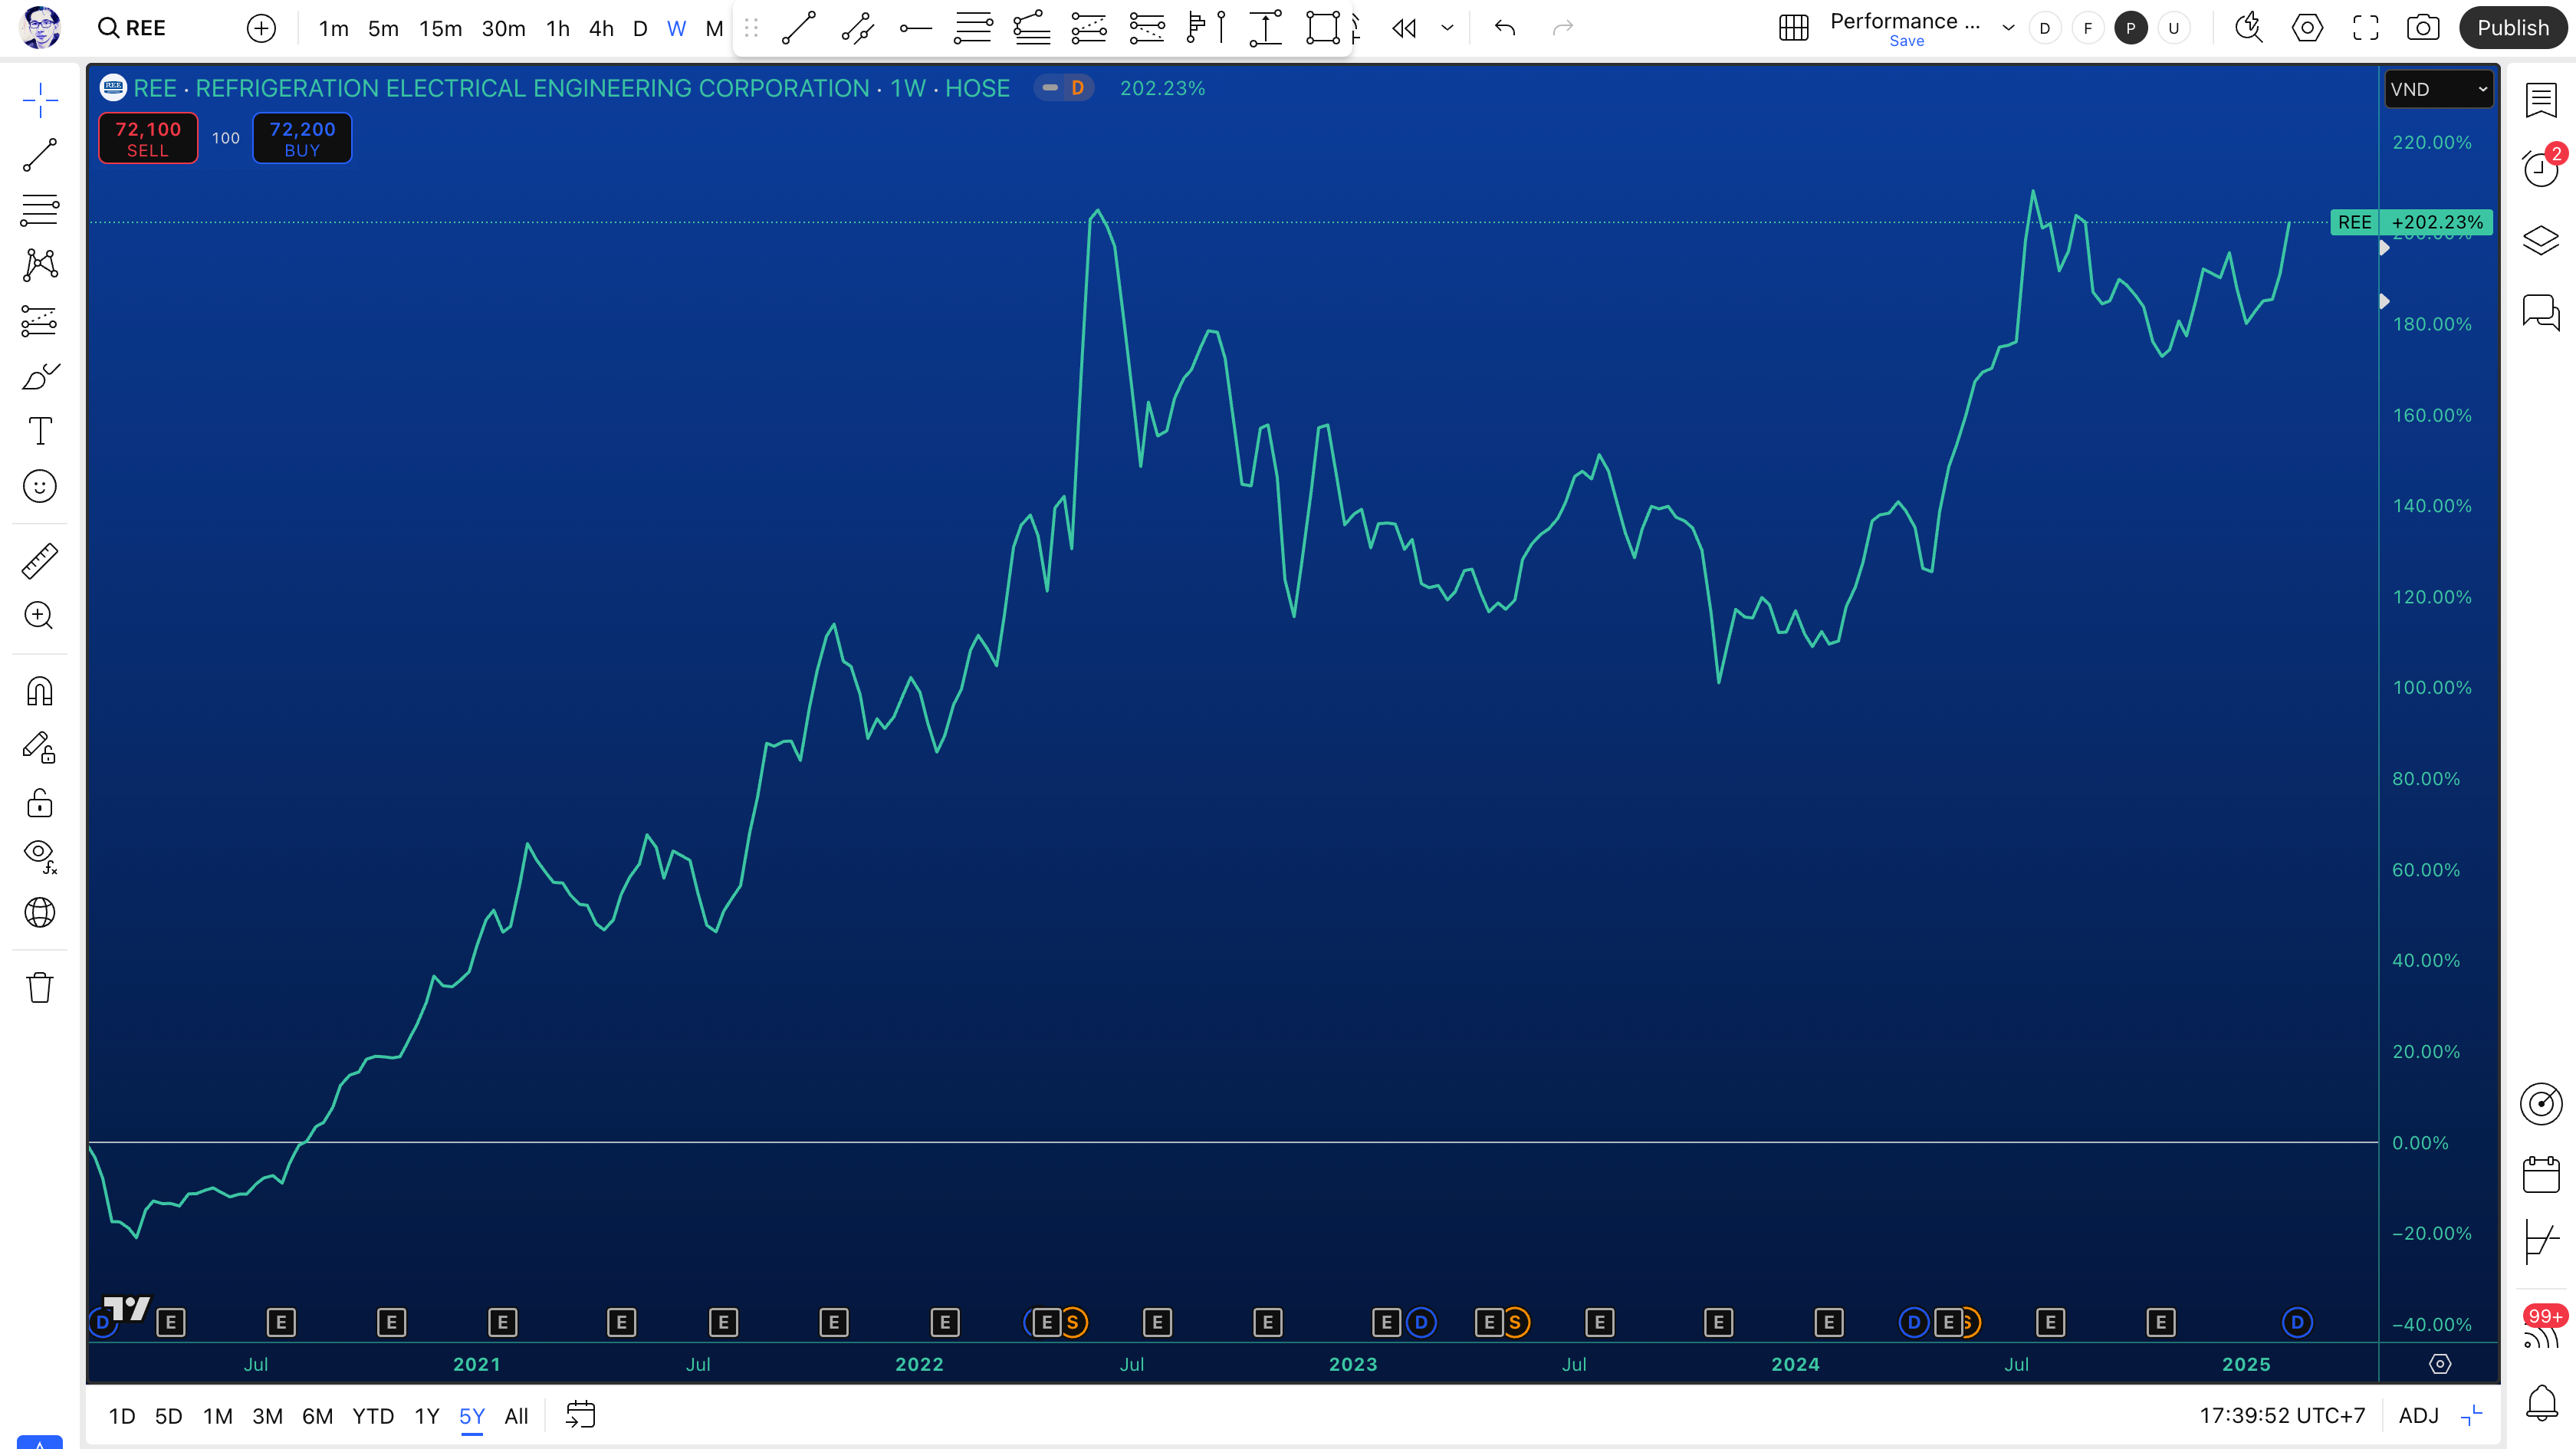Select the trend line drawing tool

click(x=40, y=155)
